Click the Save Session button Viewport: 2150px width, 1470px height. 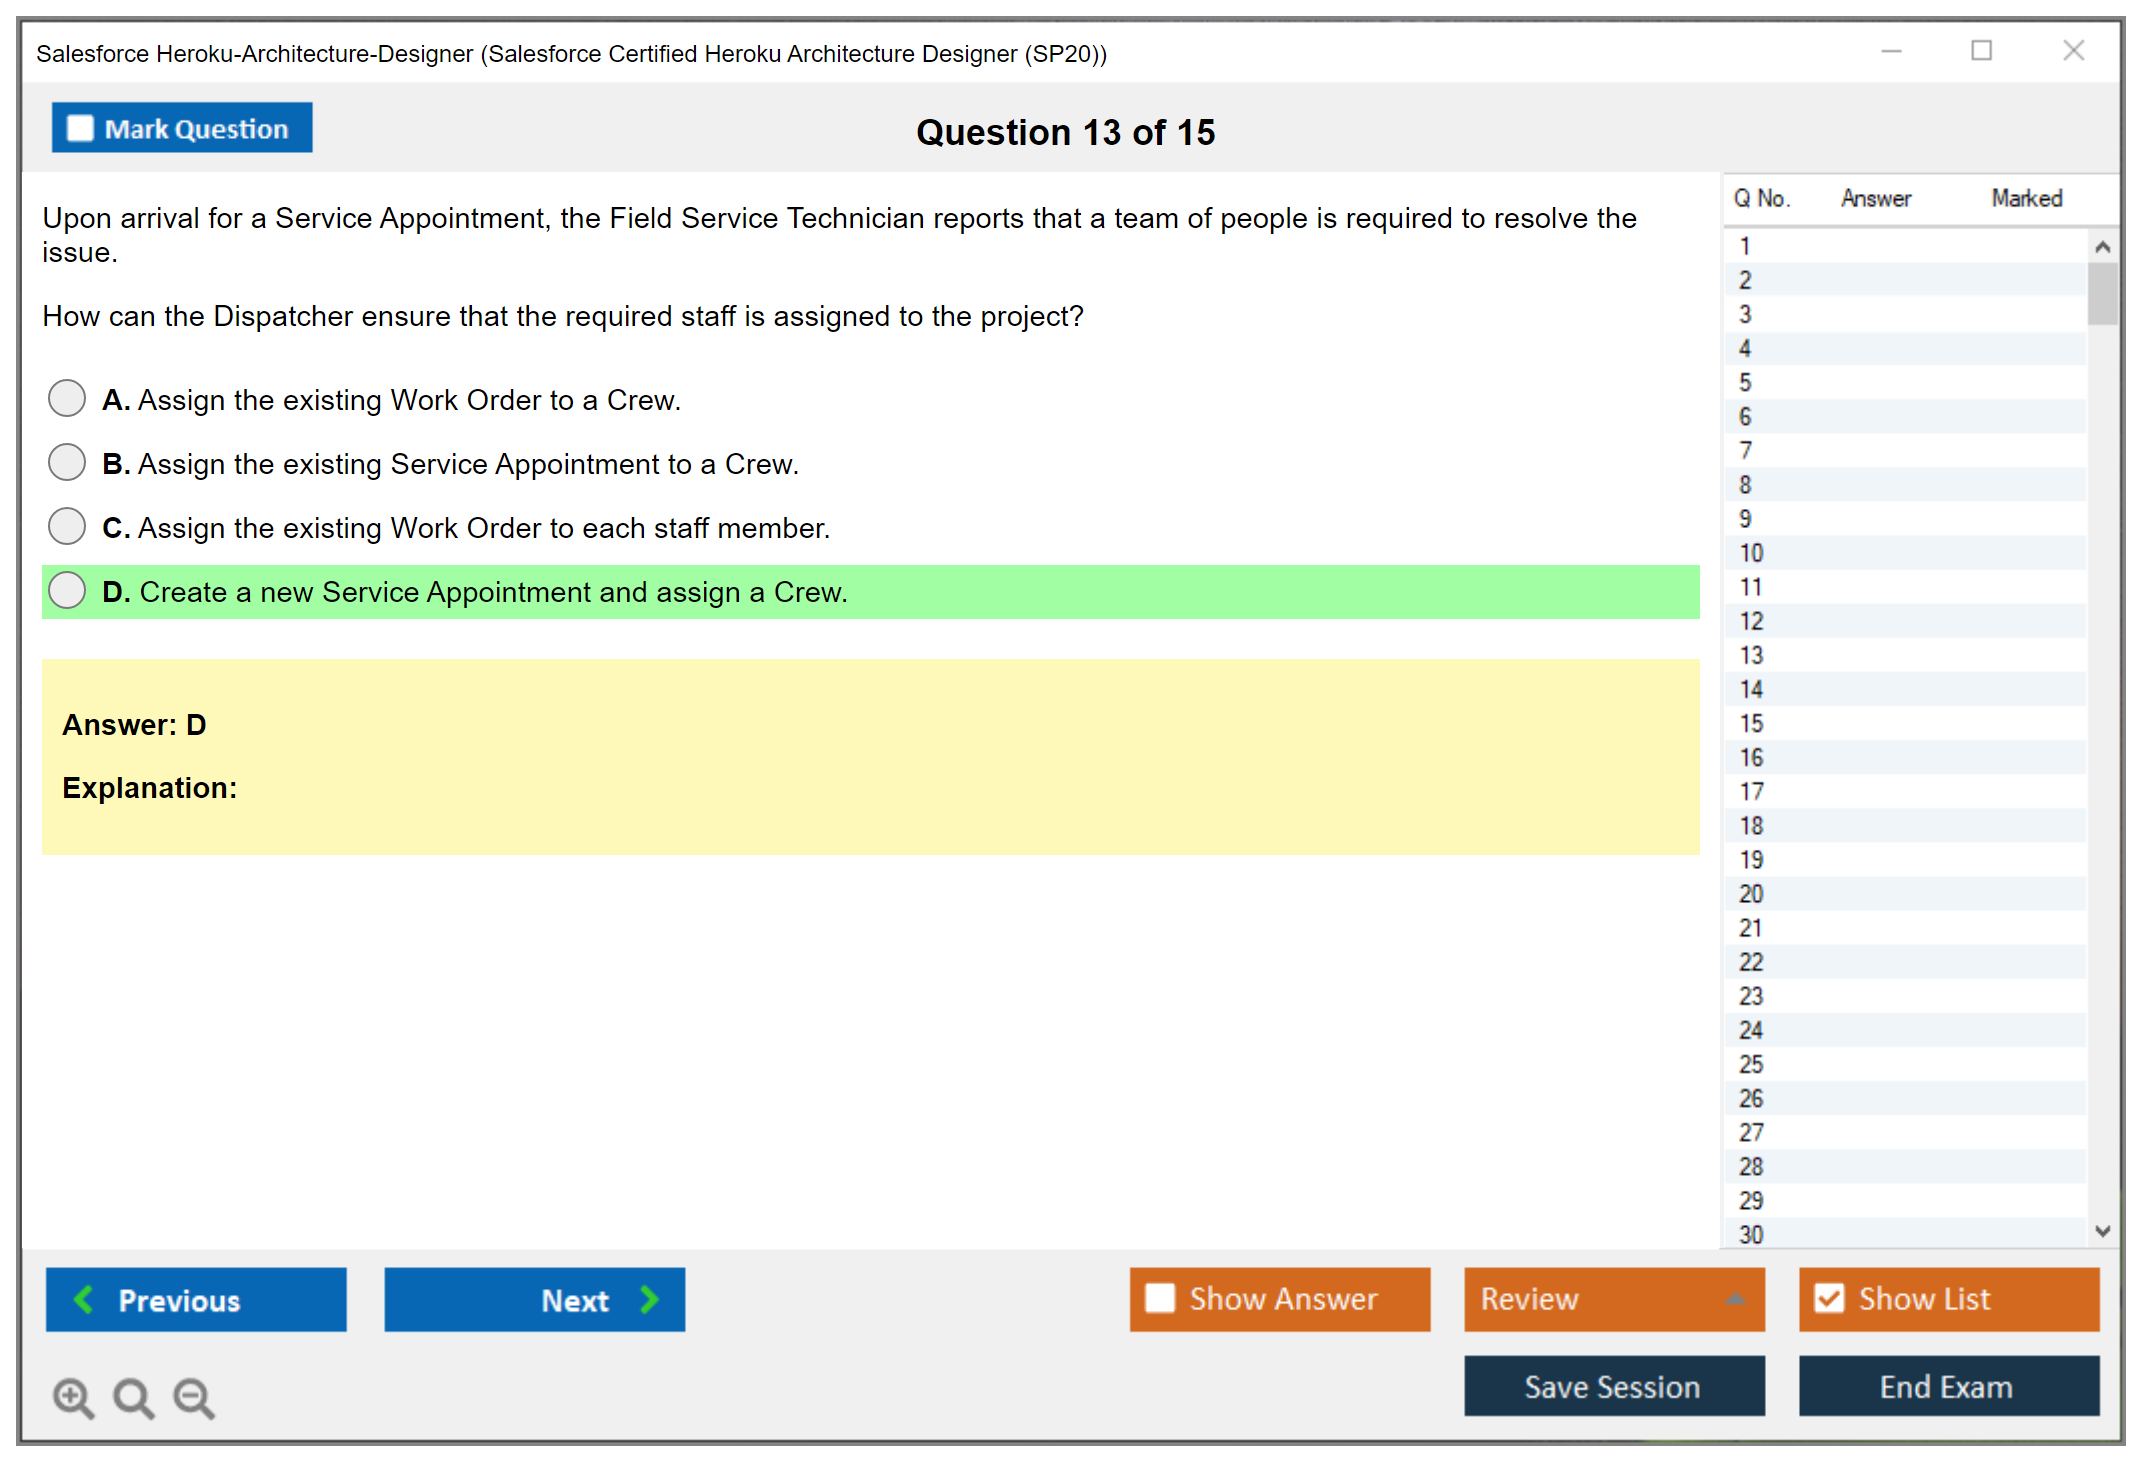click(1613, 1386)
